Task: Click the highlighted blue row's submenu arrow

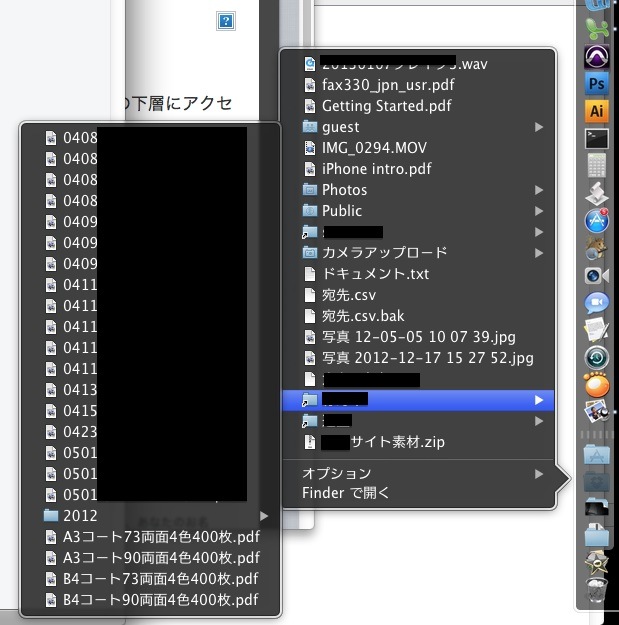Action: 539,400
